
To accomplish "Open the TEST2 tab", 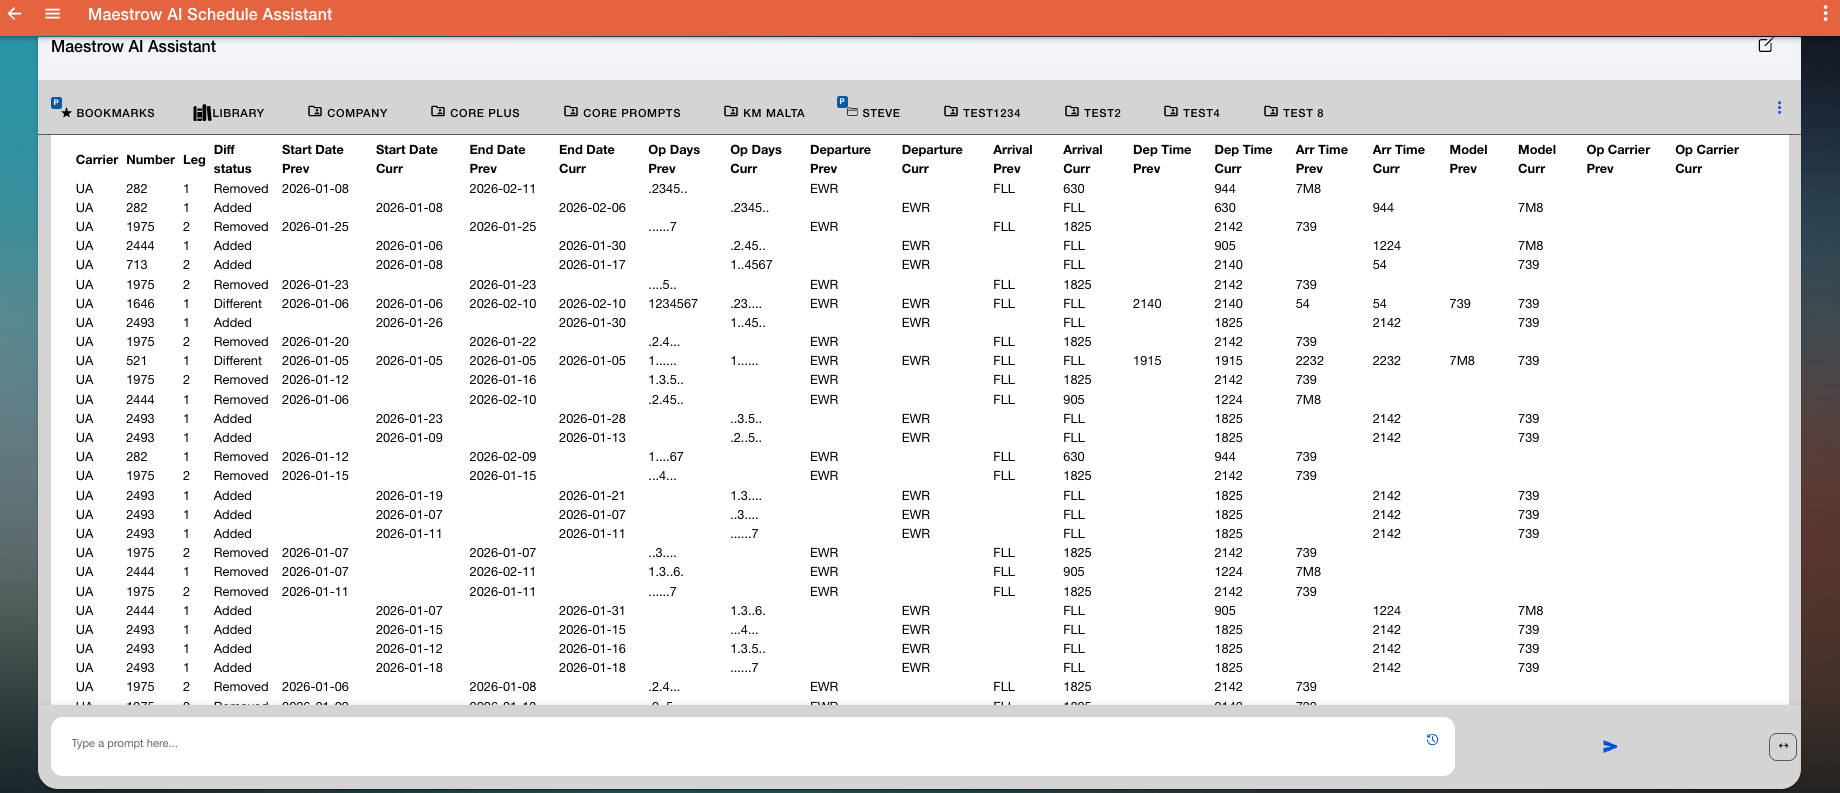I will click(x=1093, y=113).
